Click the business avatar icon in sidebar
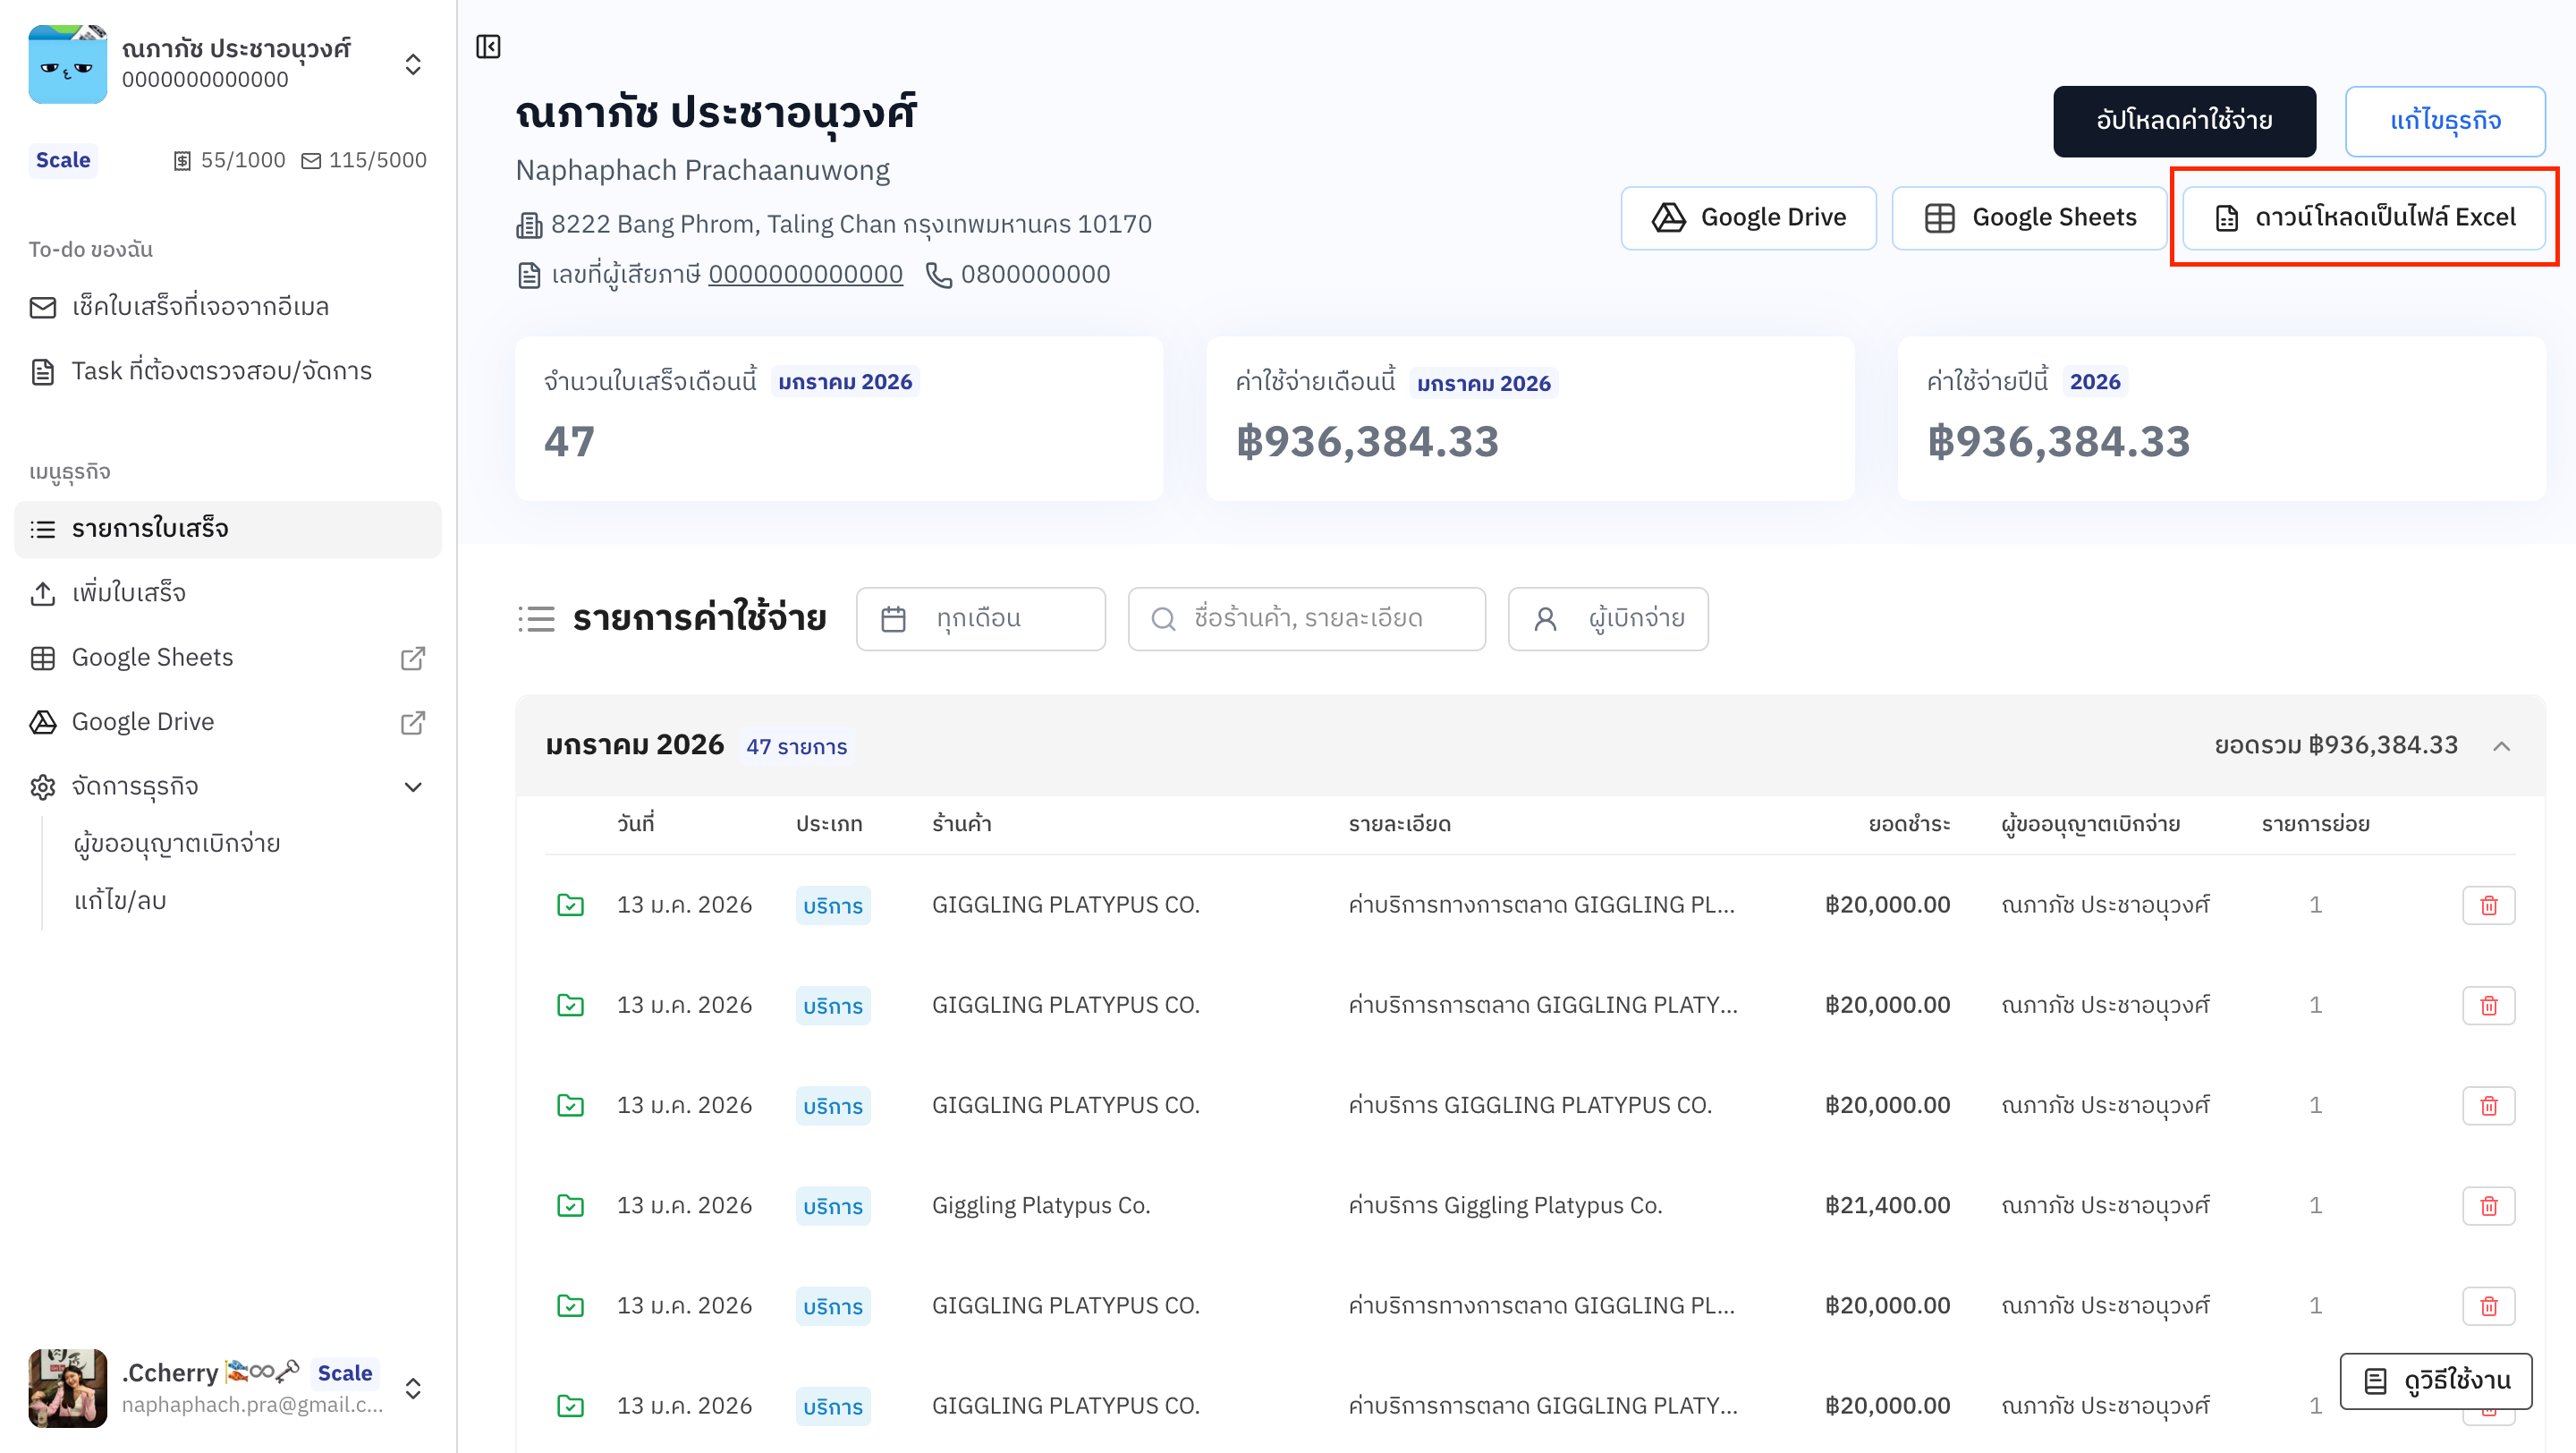 click(67, 64)
